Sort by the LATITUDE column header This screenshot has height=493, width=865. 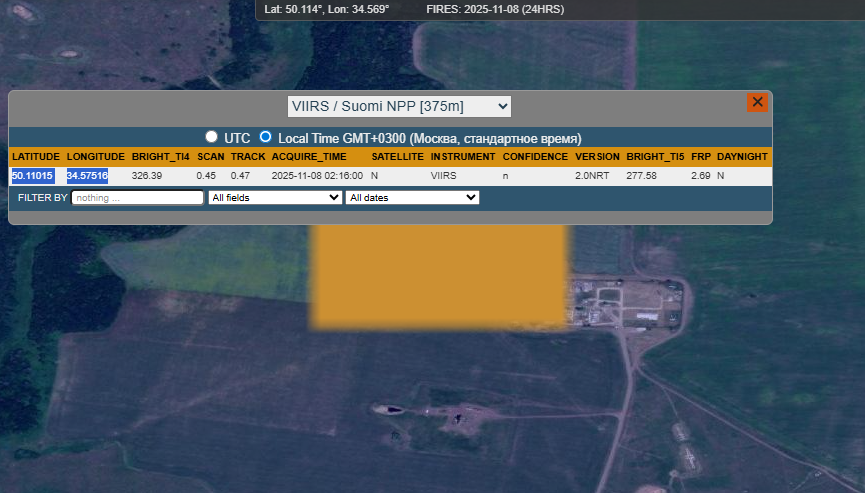tap(36, 157)
